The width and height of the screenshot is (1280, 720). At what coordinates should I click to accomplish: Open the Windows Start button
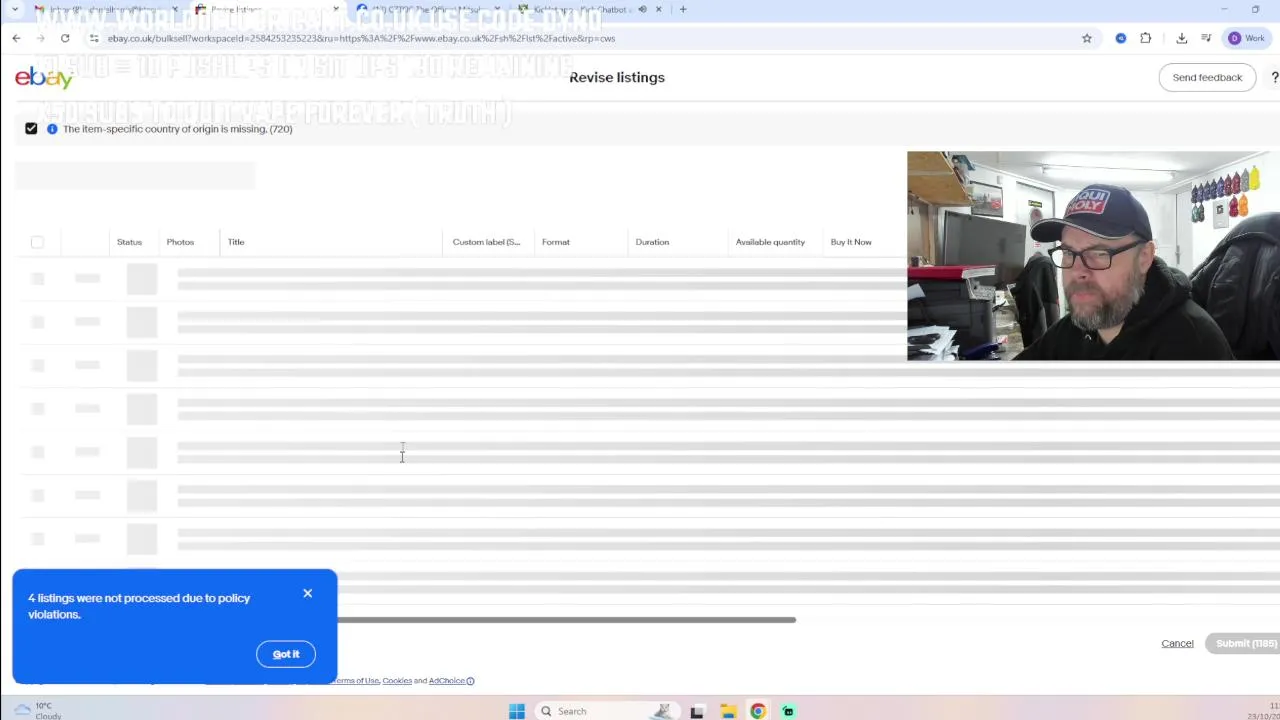517,711
